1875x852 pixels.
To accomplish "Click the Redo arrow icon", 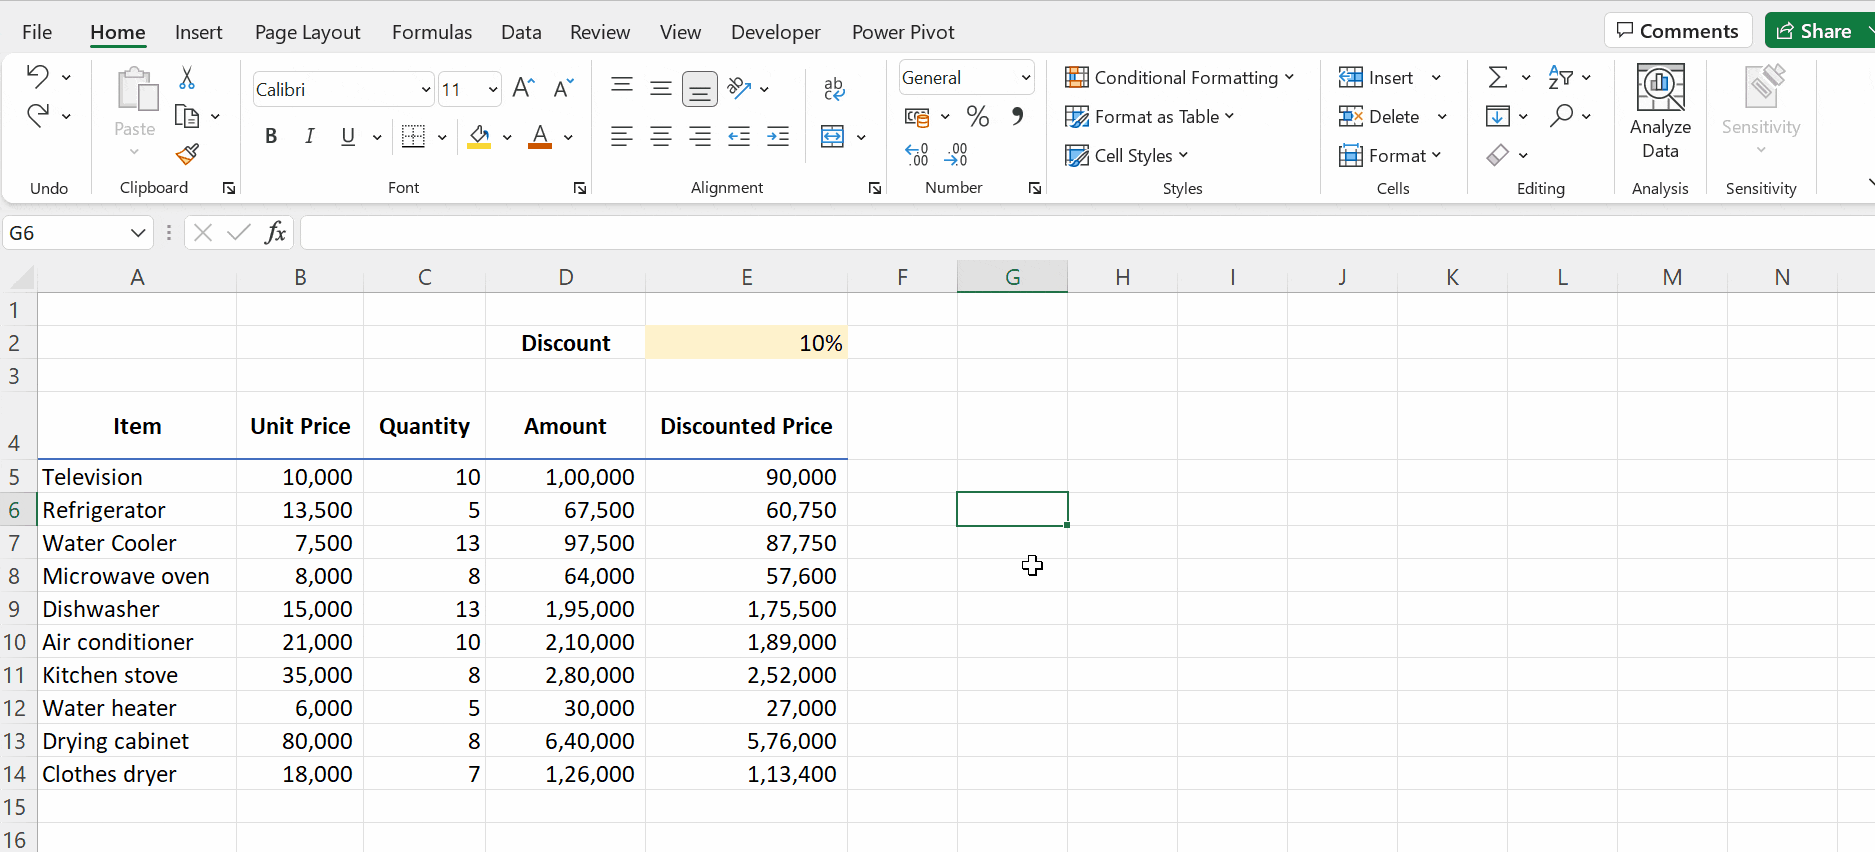I will pos(37,116).
